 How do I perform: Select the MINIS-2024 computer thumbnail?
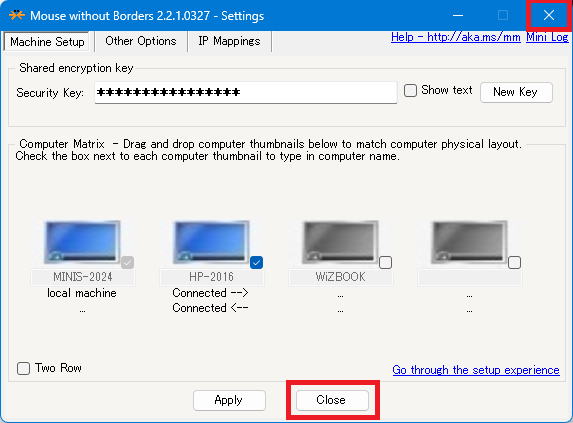tap(82, 242)
